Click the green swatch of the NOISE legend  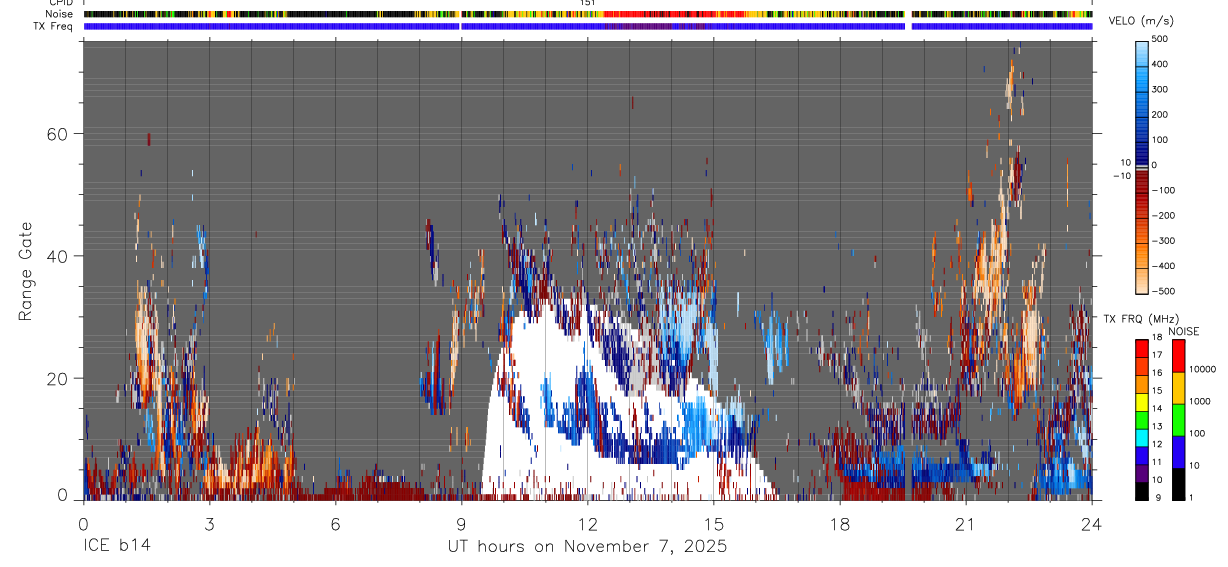point(1179,420)
